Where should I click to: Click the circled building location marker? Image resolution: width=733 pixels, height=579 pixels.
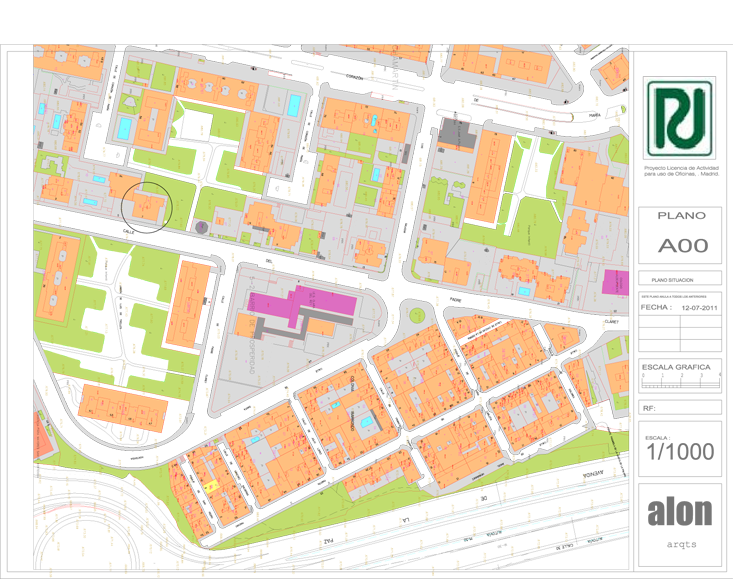tap(146, 206)
